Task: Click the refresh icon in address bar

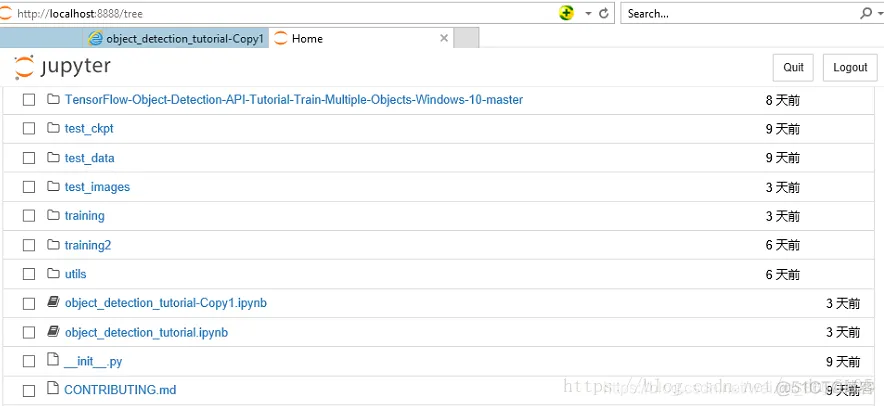Action: coord(604,14)
